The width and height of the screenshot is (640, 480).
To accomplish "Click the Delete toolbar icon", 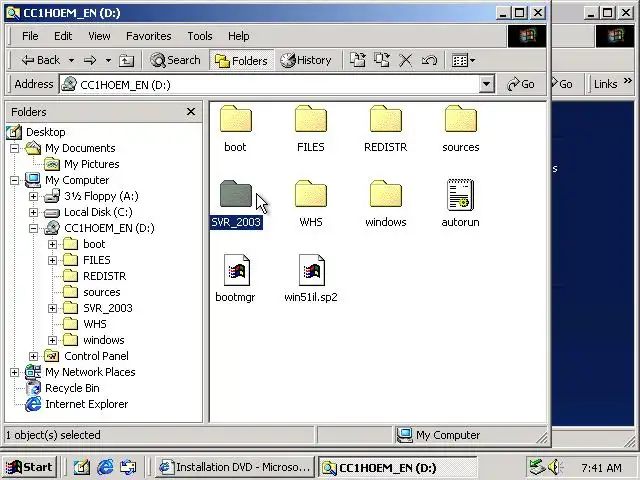I will click(x=405, y=60).
